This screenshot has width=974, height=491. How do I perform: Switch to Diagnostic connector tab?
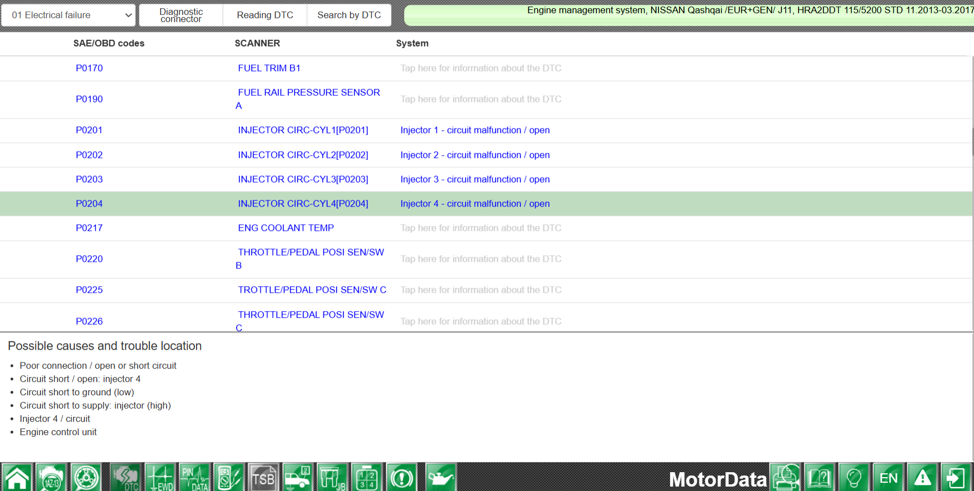tap(181, 15)
